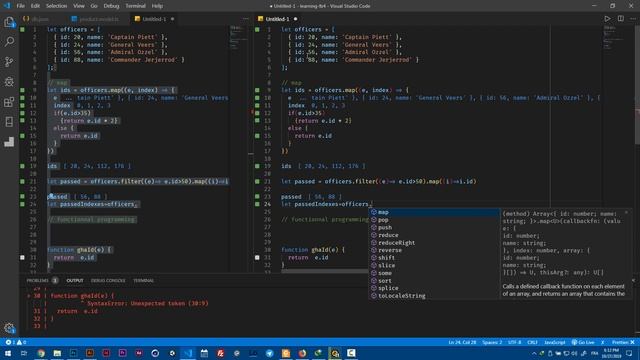This screenshot has width=640, height=360.
Task: Click Untitled-1 tab in right editor
Action: 277,19
